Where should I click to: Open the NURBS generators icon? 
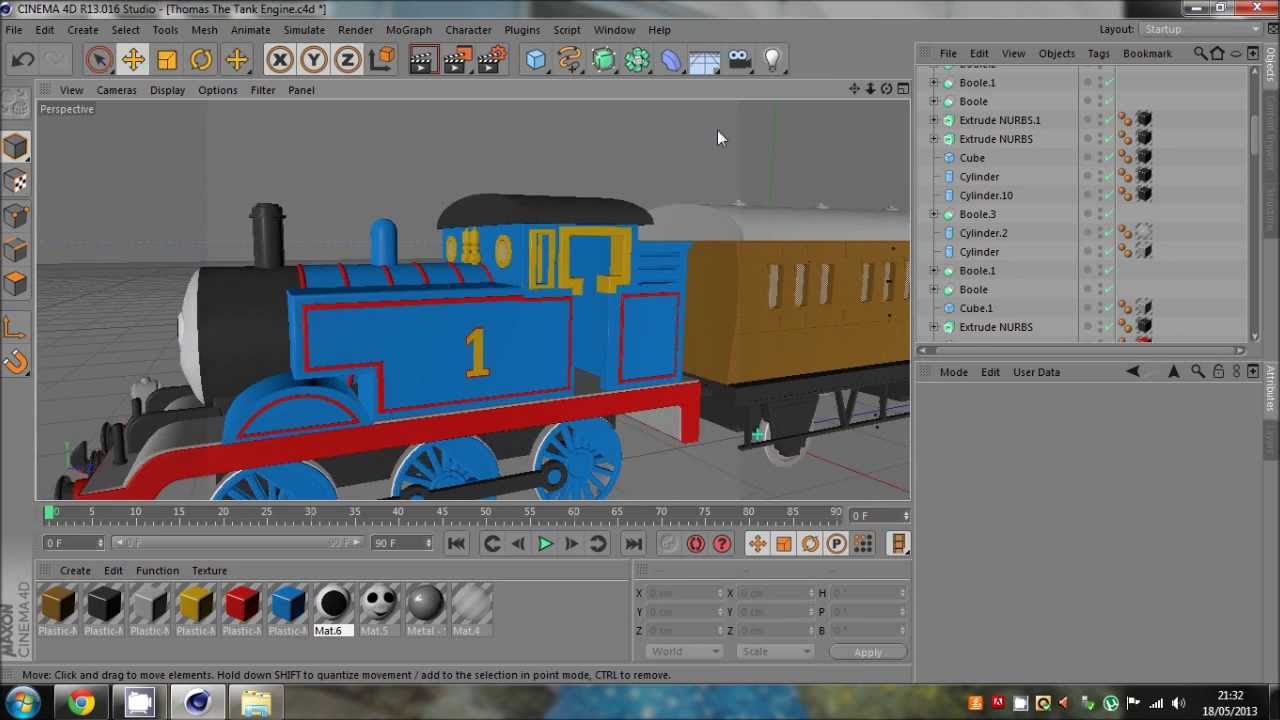coord(604,60)
